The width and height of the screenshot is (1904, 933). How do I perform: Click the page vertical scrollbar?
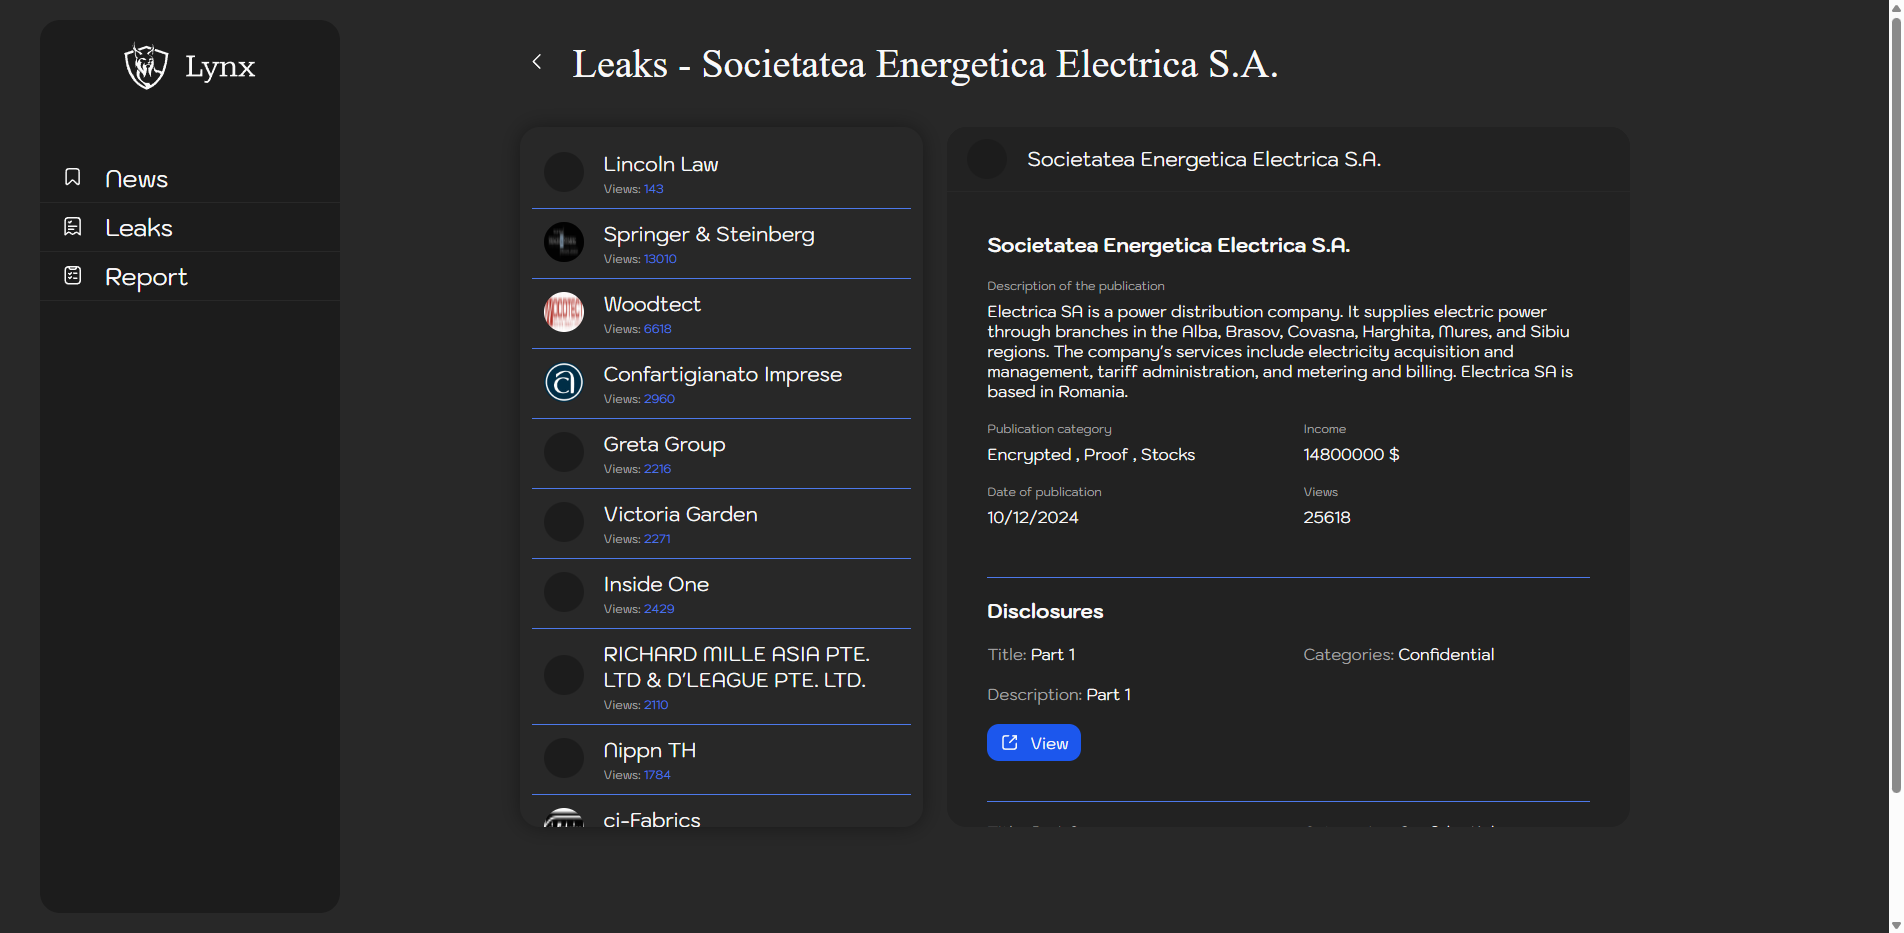coord(1895,400)
